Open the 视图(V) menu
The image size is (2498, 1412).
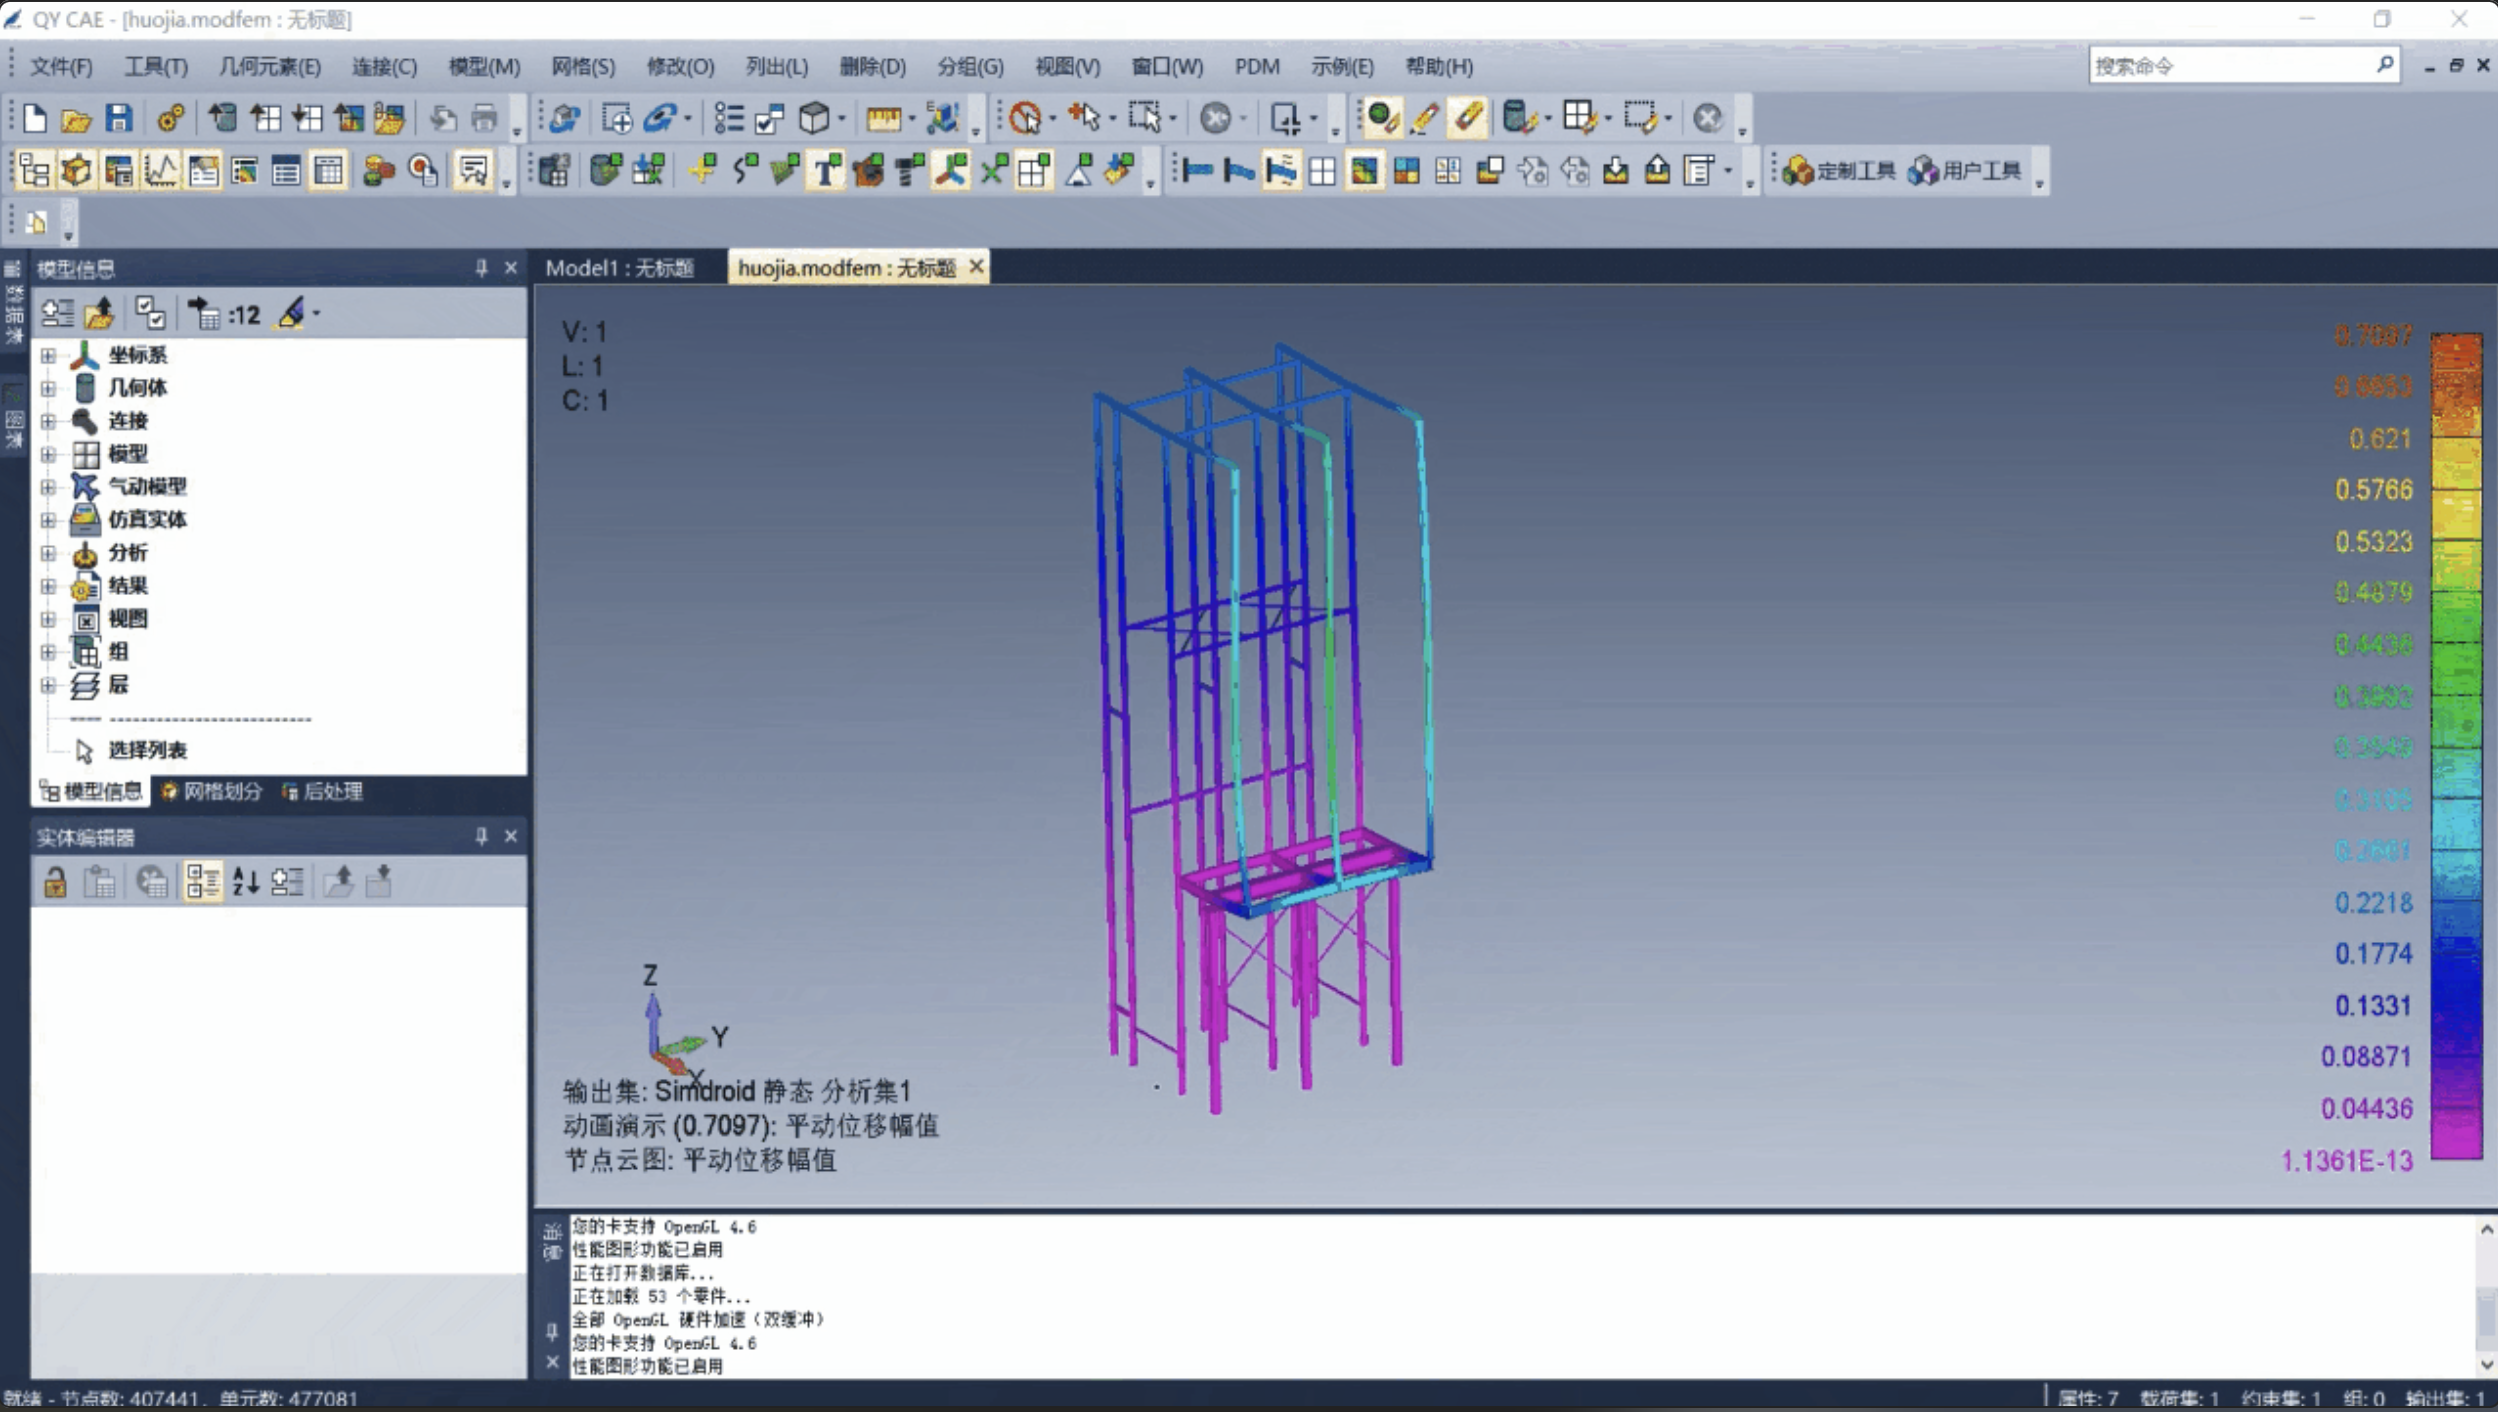1067,66
